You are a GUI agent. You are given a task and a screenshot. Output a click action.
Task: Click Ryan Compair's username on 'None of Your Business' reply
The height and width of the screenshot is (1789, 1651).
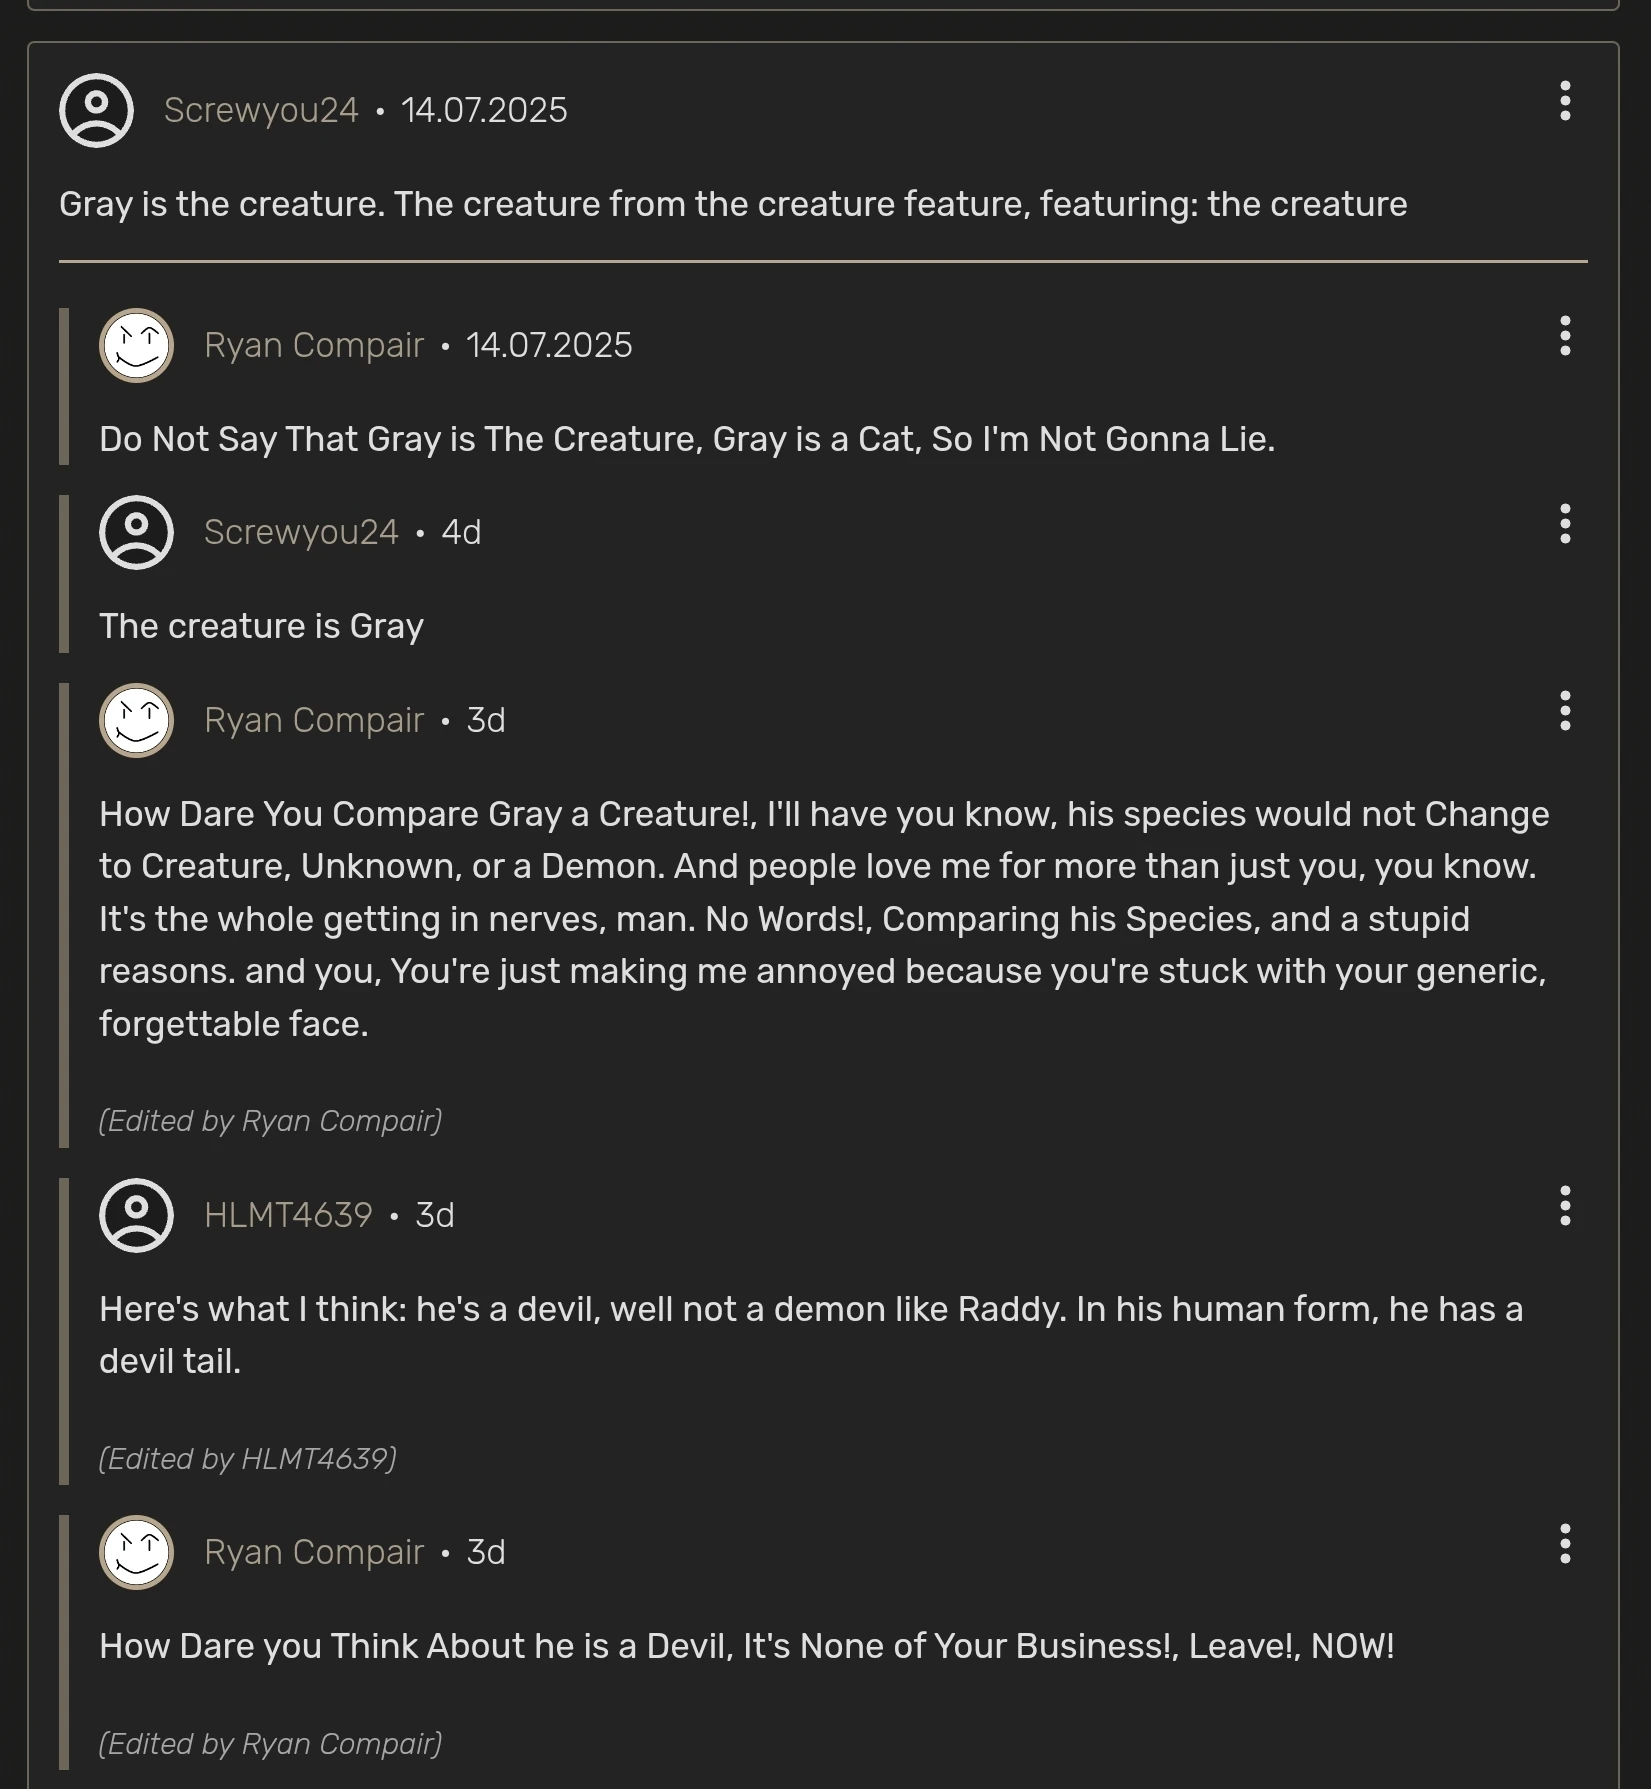314,1552
